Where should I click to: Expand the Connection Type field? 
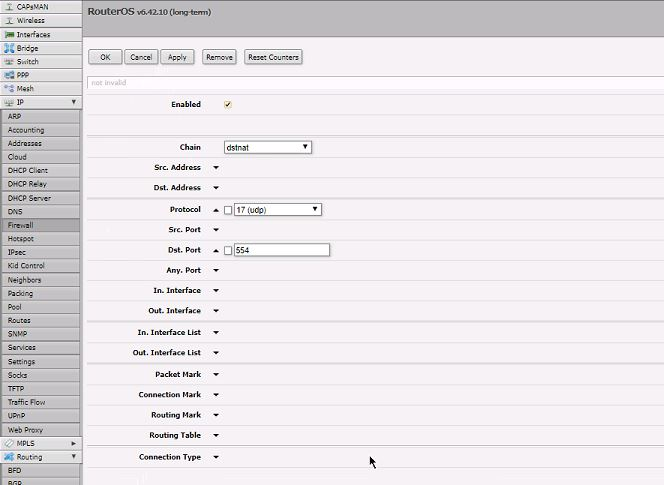click(x=216, y=457)
